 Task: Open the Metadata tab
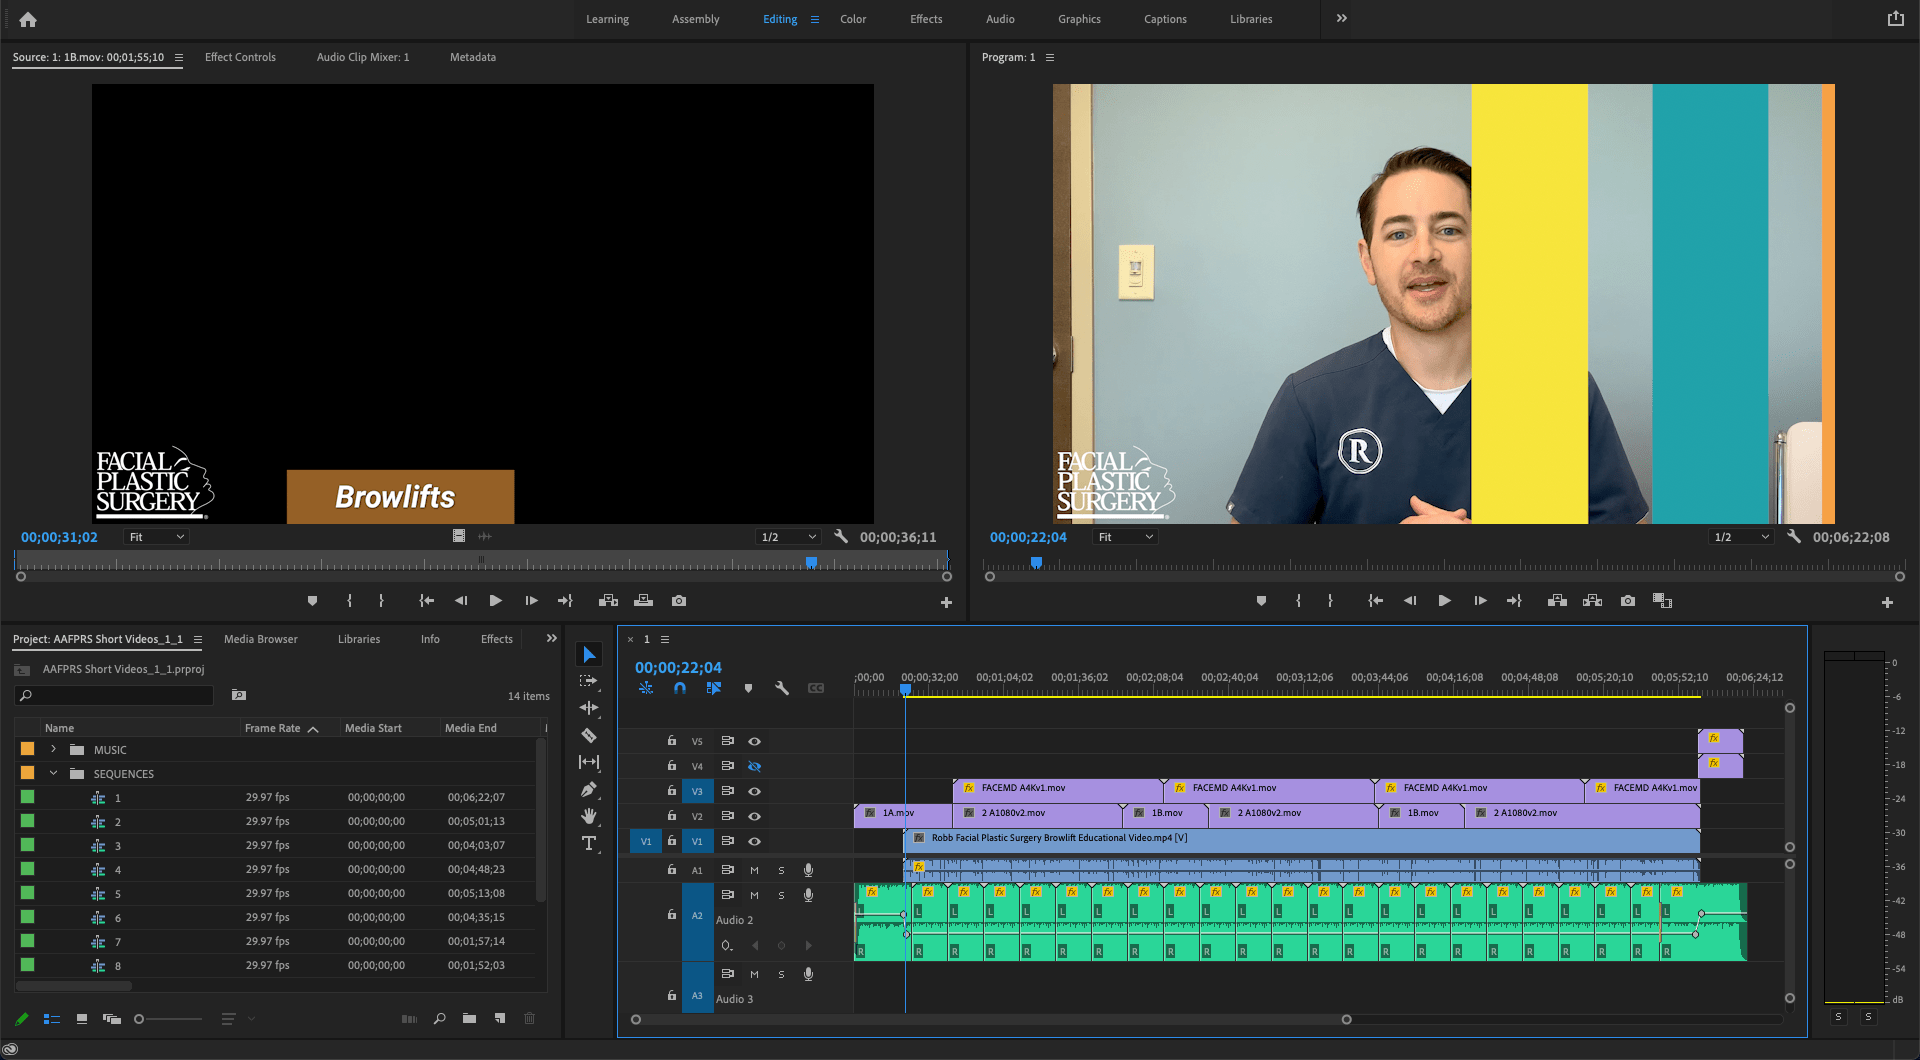pyautogui.click(x=473, y=57)
